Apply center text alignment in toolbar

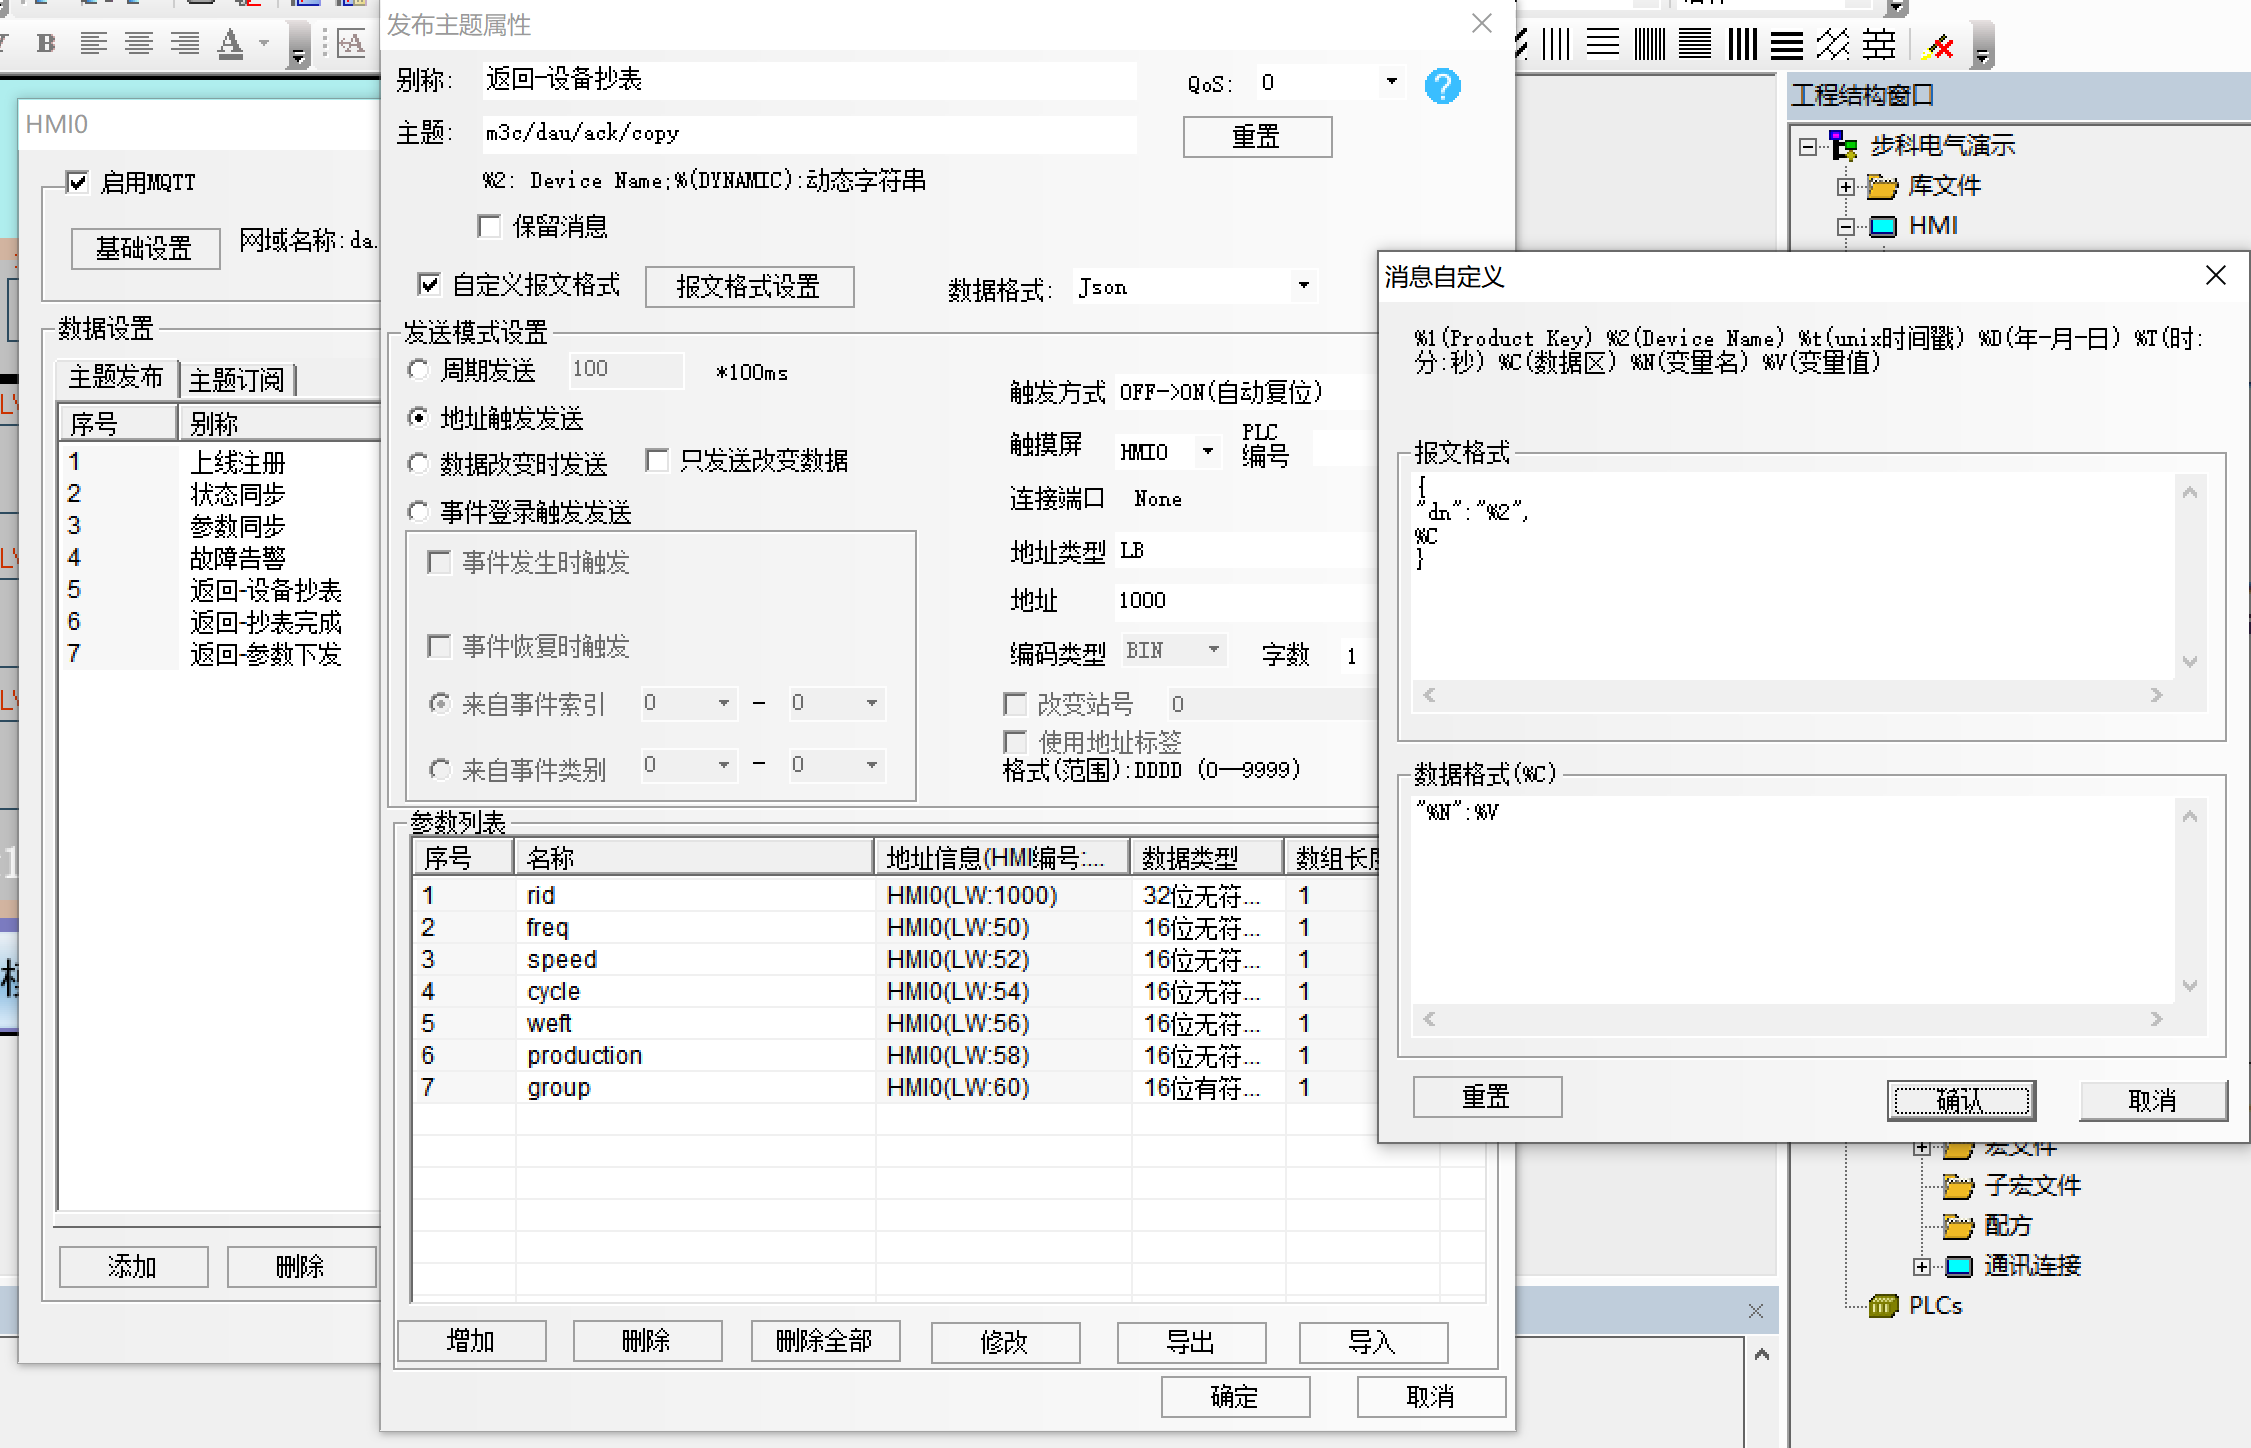pos(139,44)
